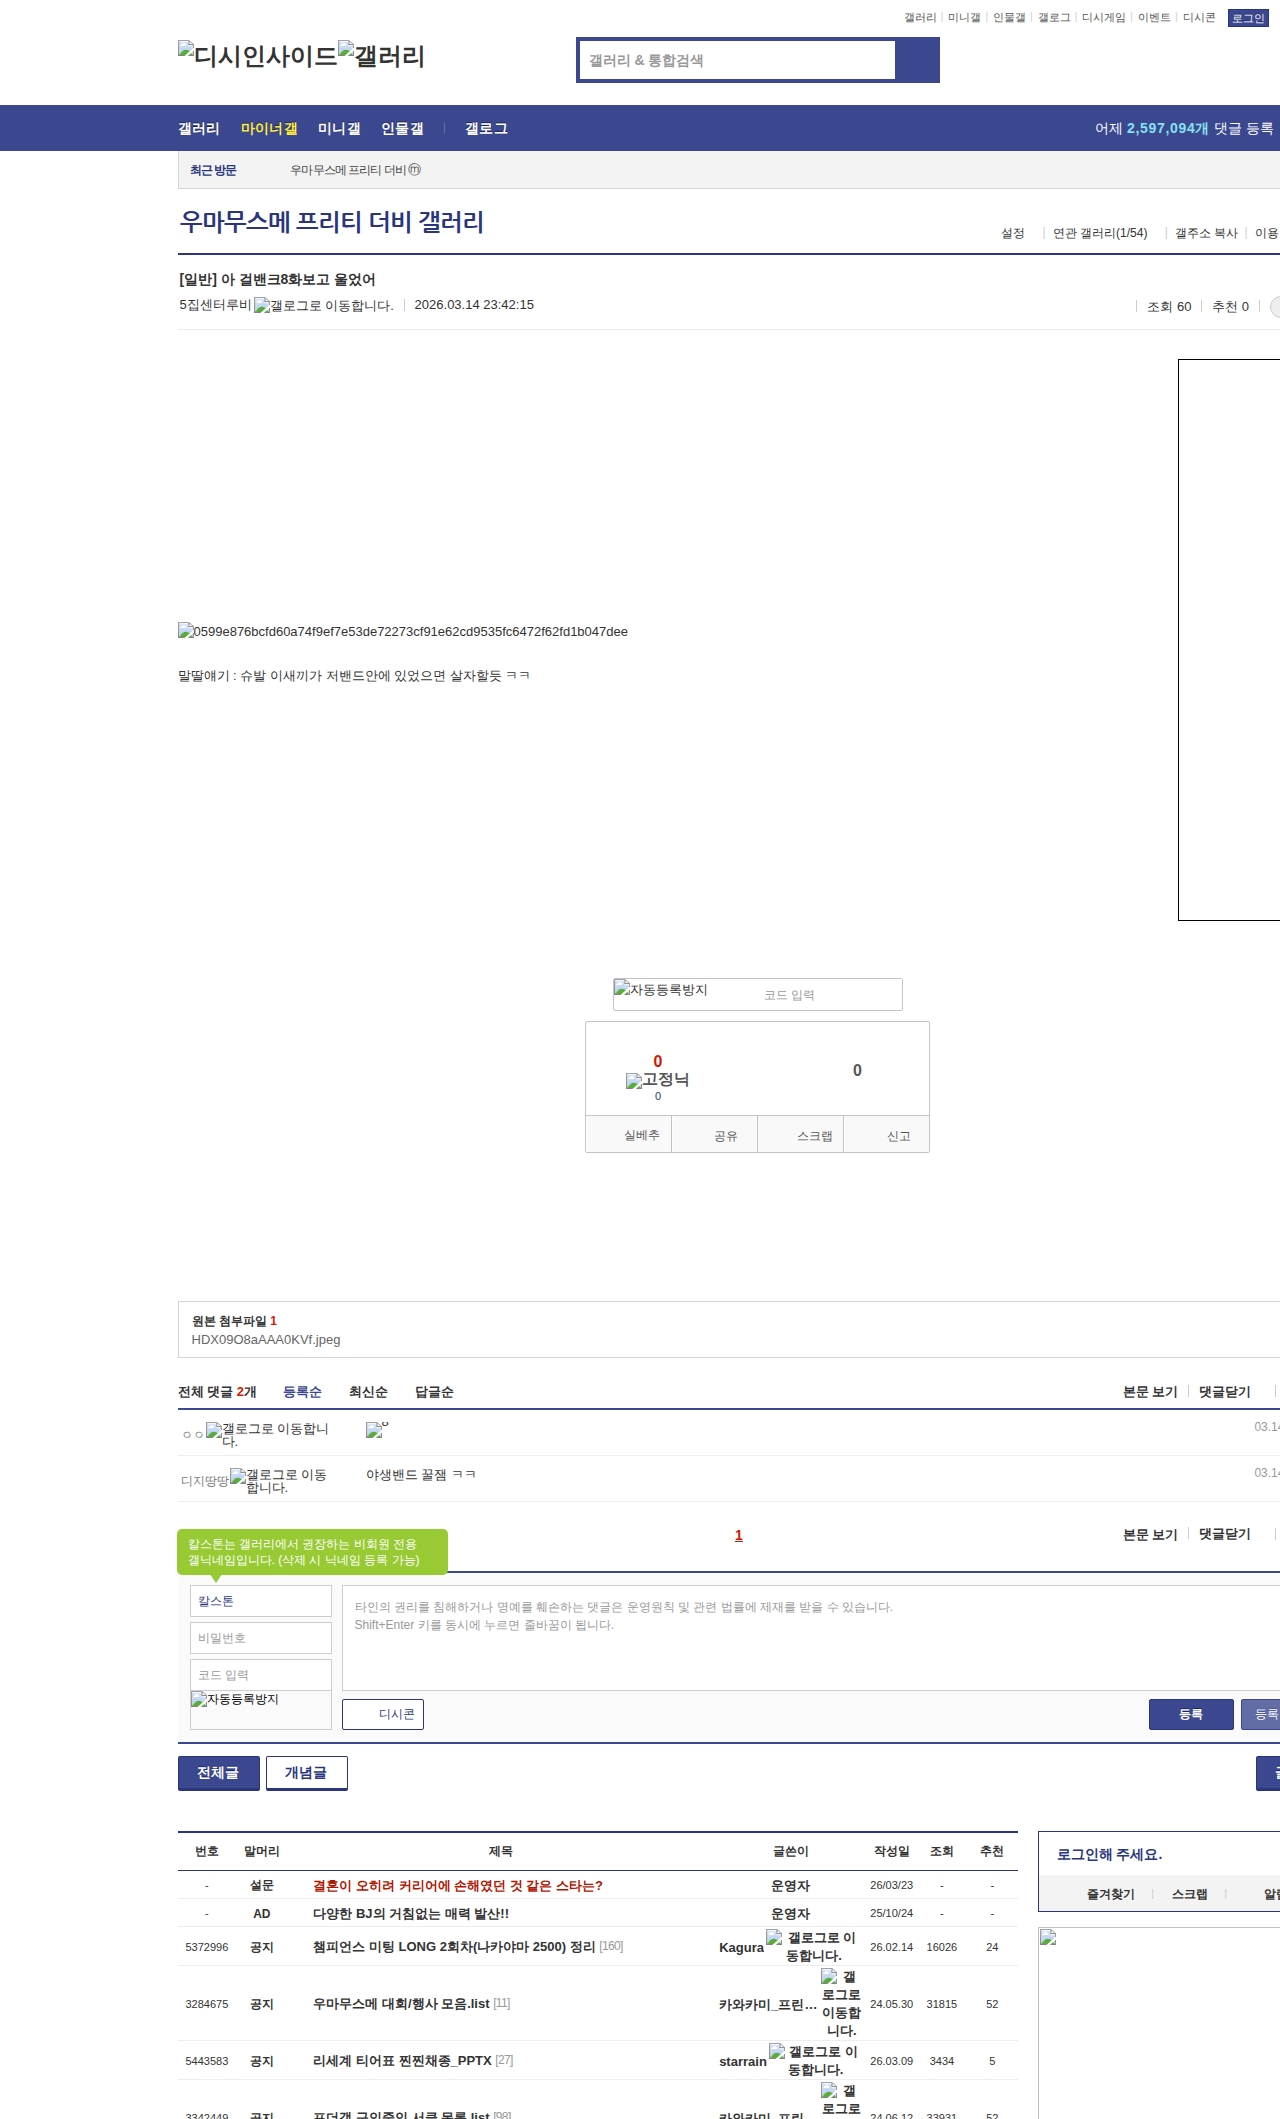Select 등록순 comment ordering
The height and width of the screenshot is (2119, 1280).
(302, 1392)
